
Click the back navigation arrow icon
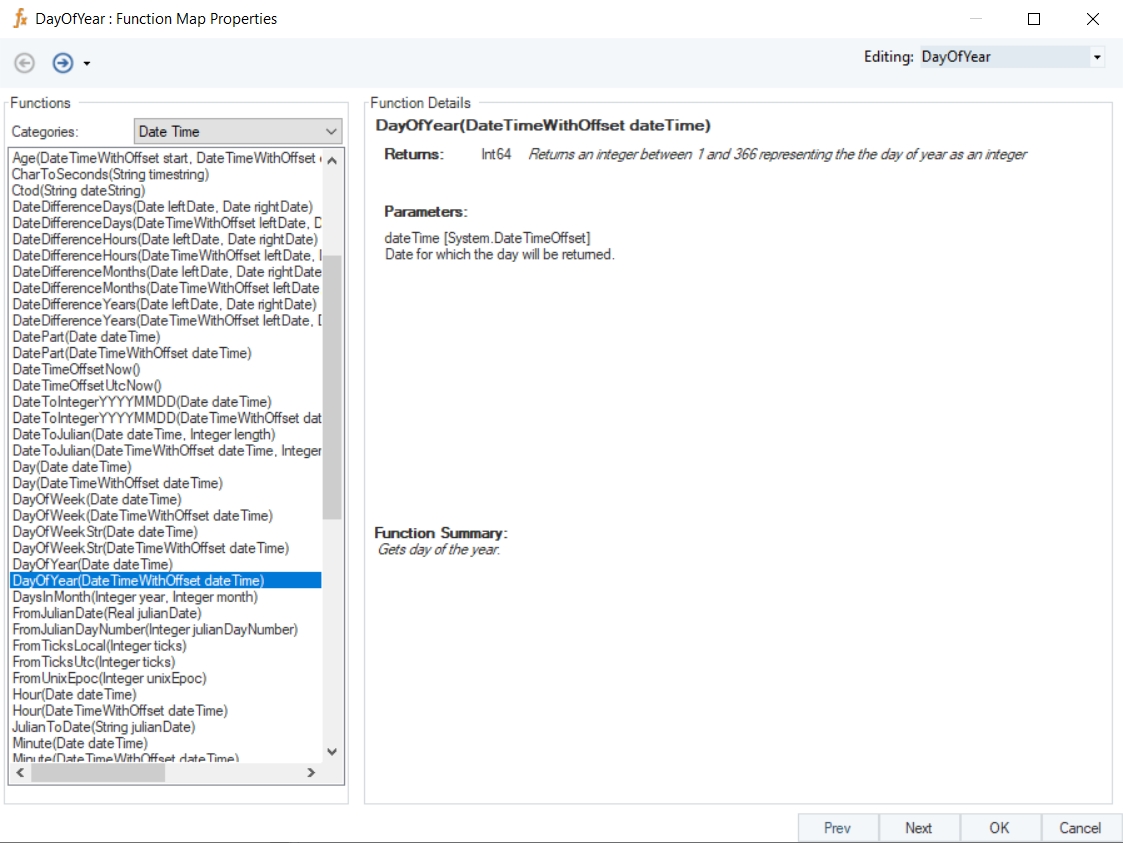[x=24, y=63]
